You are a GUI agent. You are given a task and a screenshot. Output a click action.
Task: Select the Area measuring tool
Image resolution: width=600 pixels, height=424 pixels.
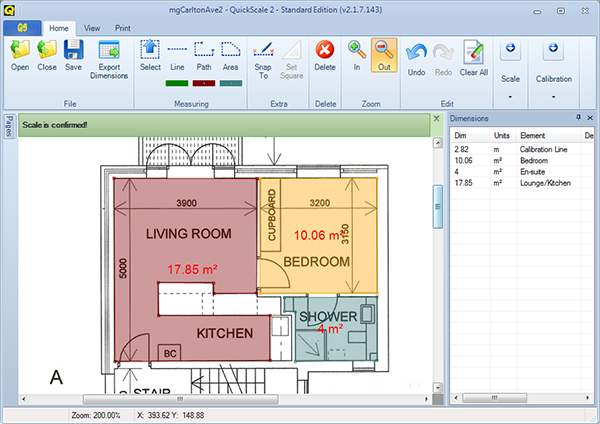pos(231,55)
